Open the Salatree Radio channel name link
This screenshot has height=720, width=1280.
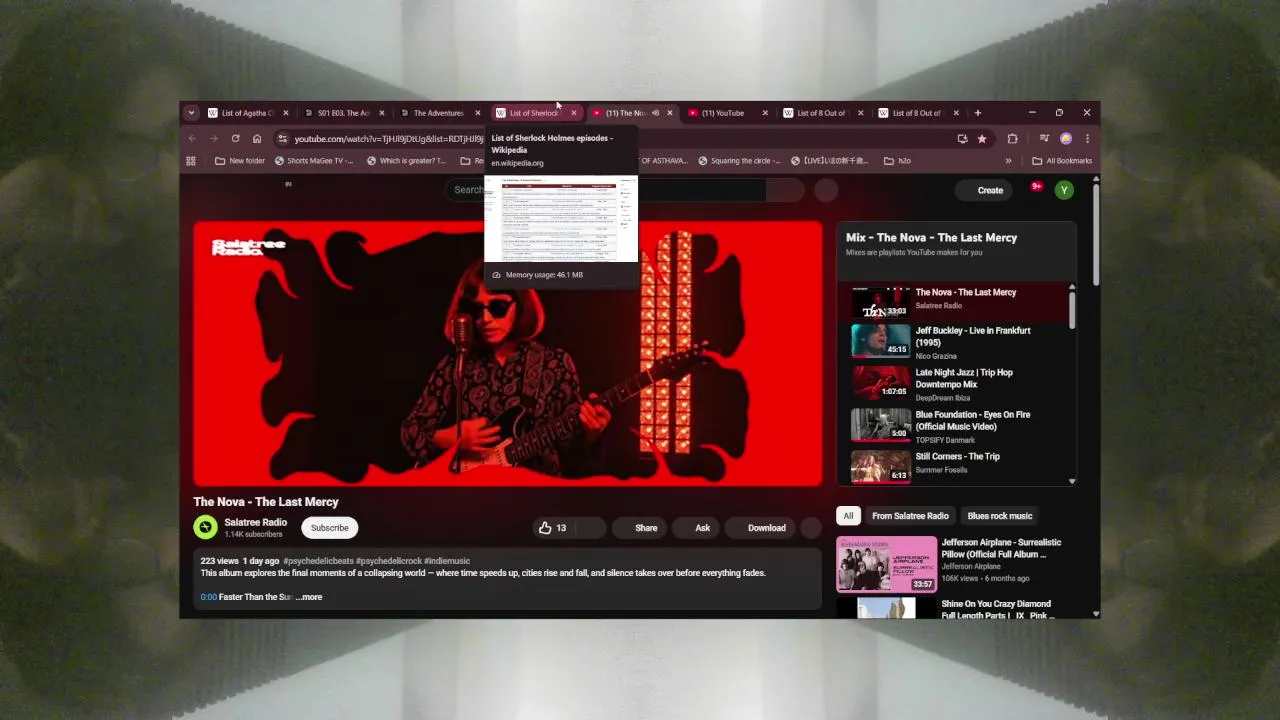255,522
